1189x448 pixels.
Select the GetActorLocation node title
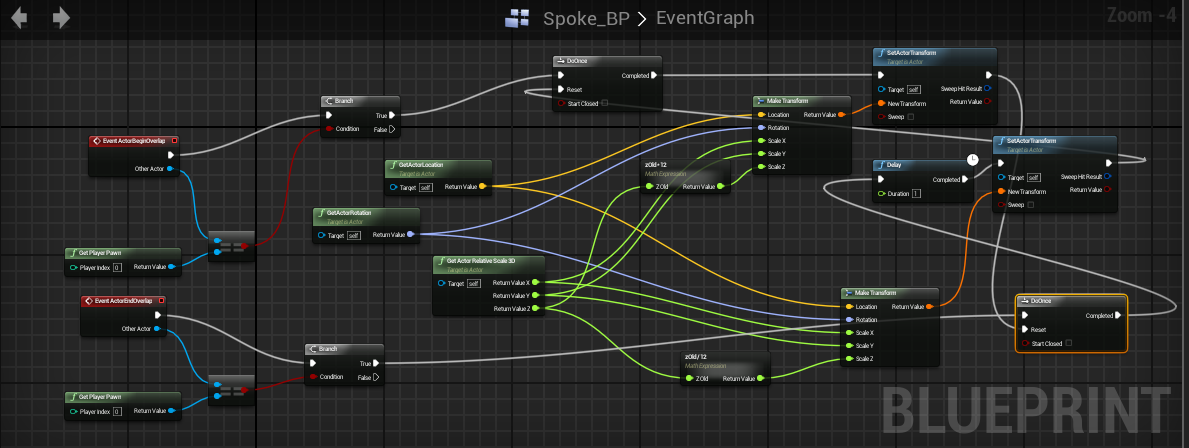[422, 164]
